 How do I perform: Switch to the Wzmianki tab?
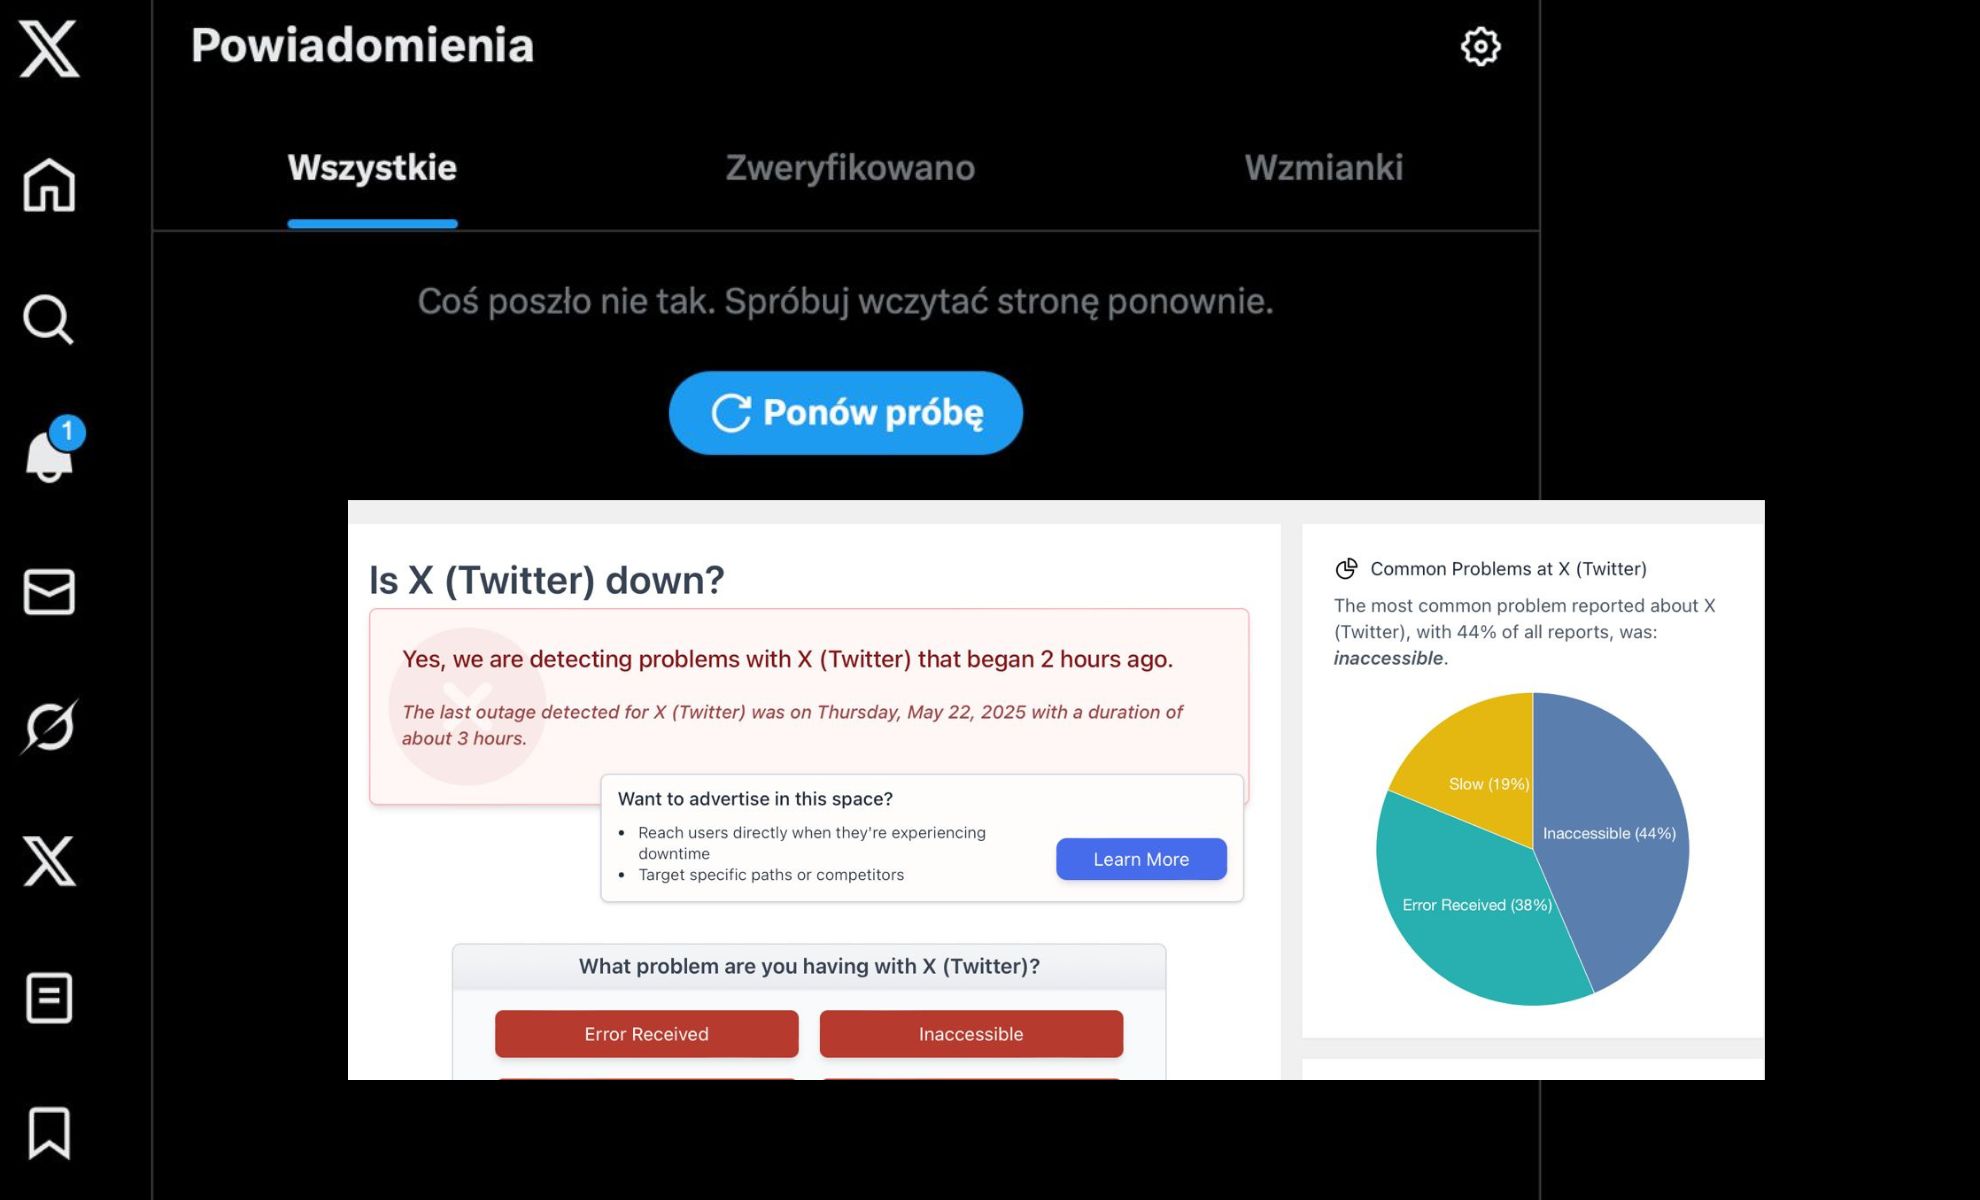(1323, 168)
